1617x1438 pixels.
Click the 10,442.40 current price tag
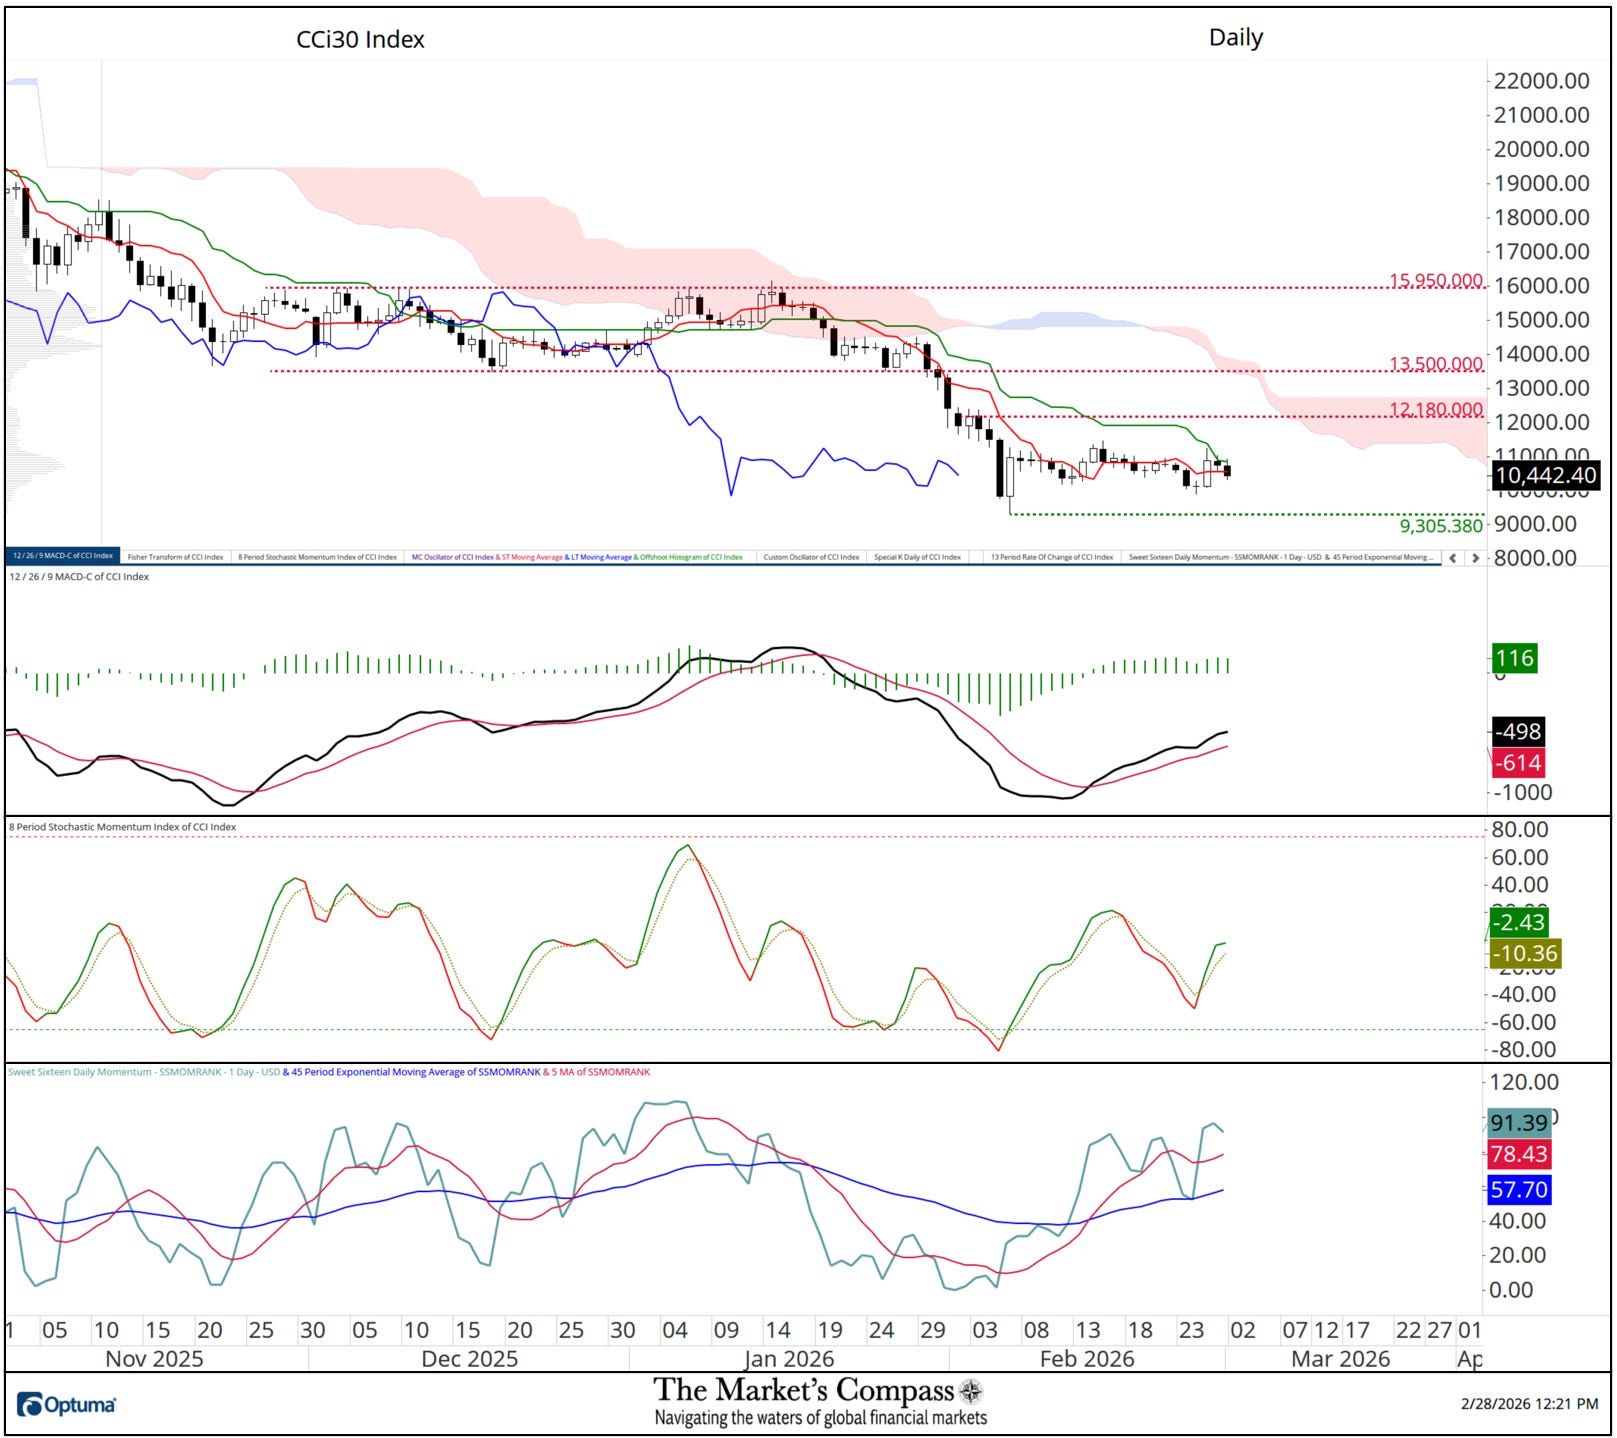tap(1545, 476)
